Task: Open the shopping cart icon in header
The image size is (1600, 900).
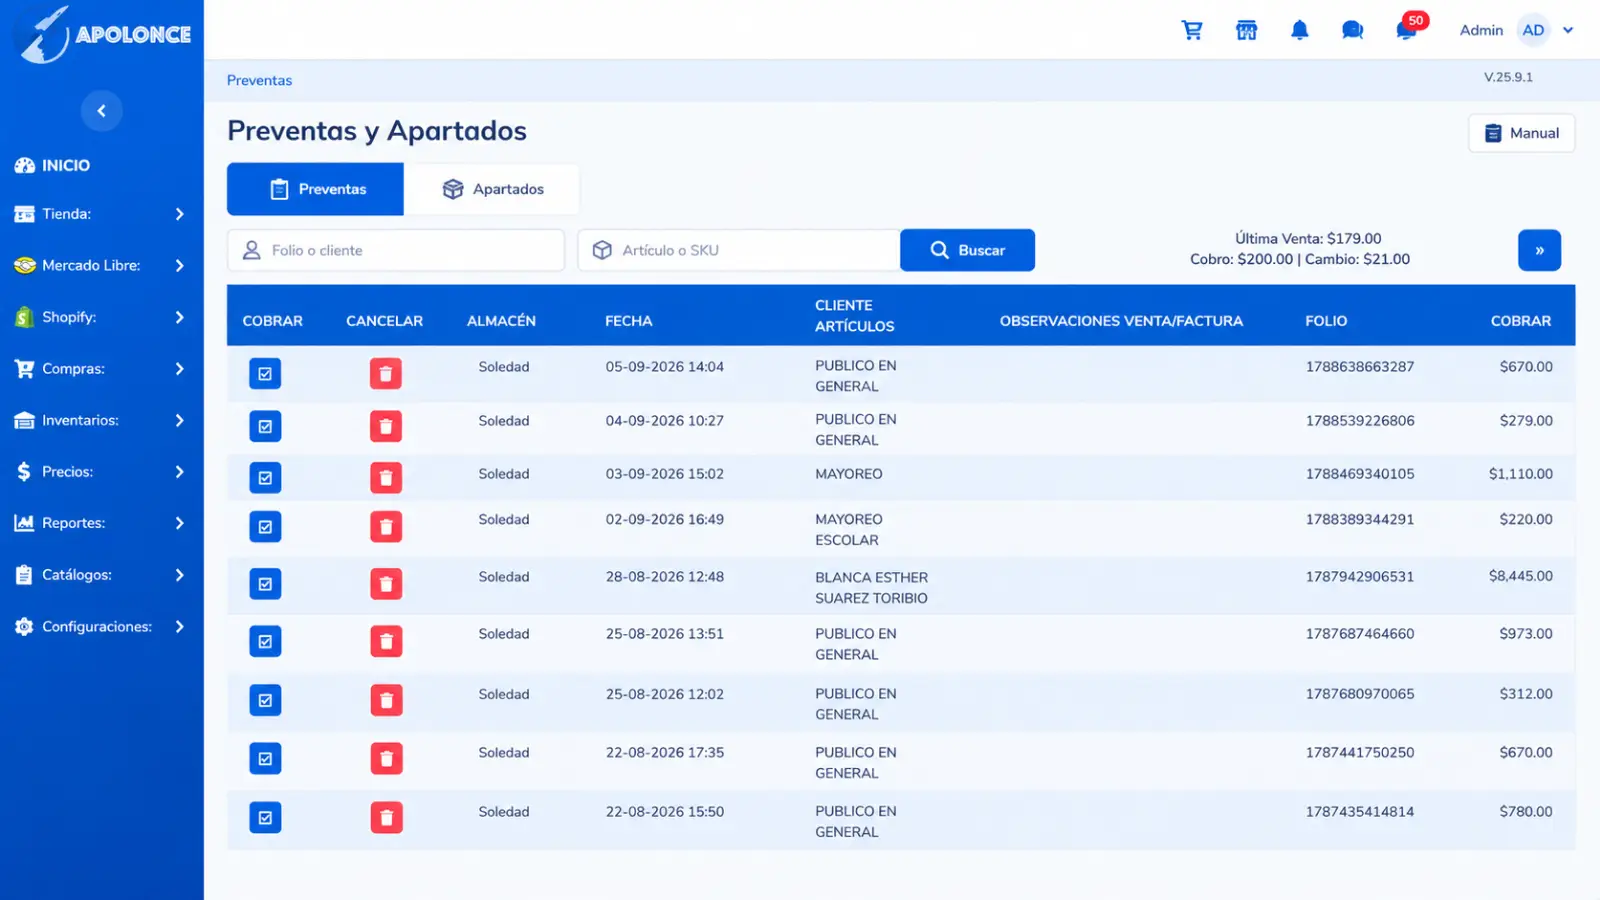Action: click(x=1192, y=30)
